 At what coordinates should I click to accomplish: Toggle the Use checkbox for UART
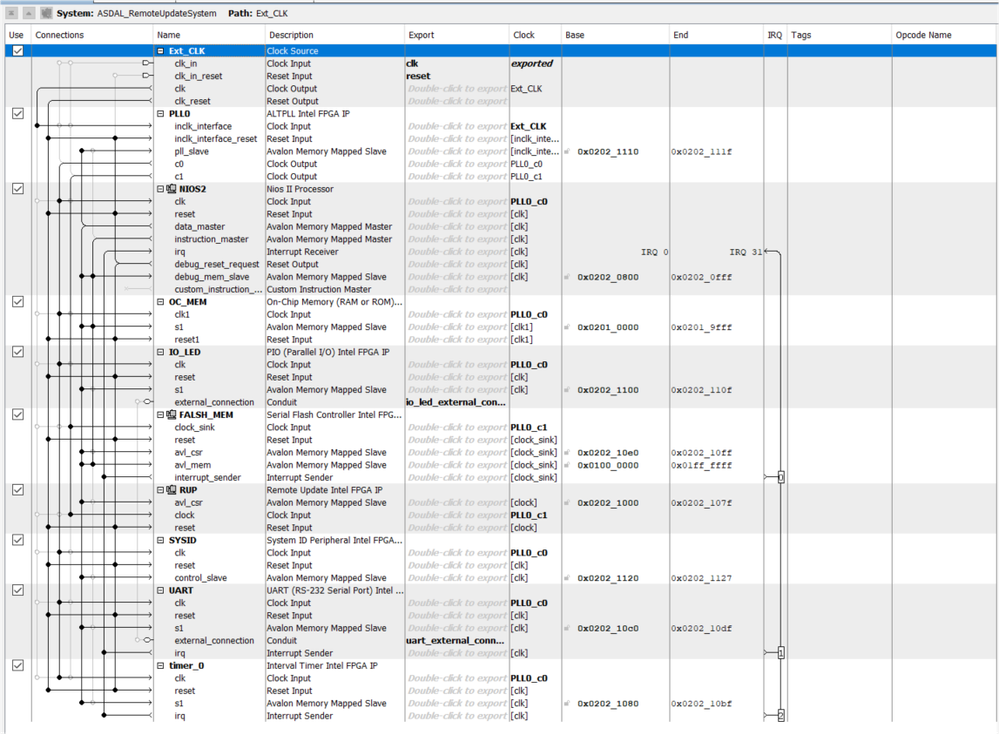click(18, 590)
